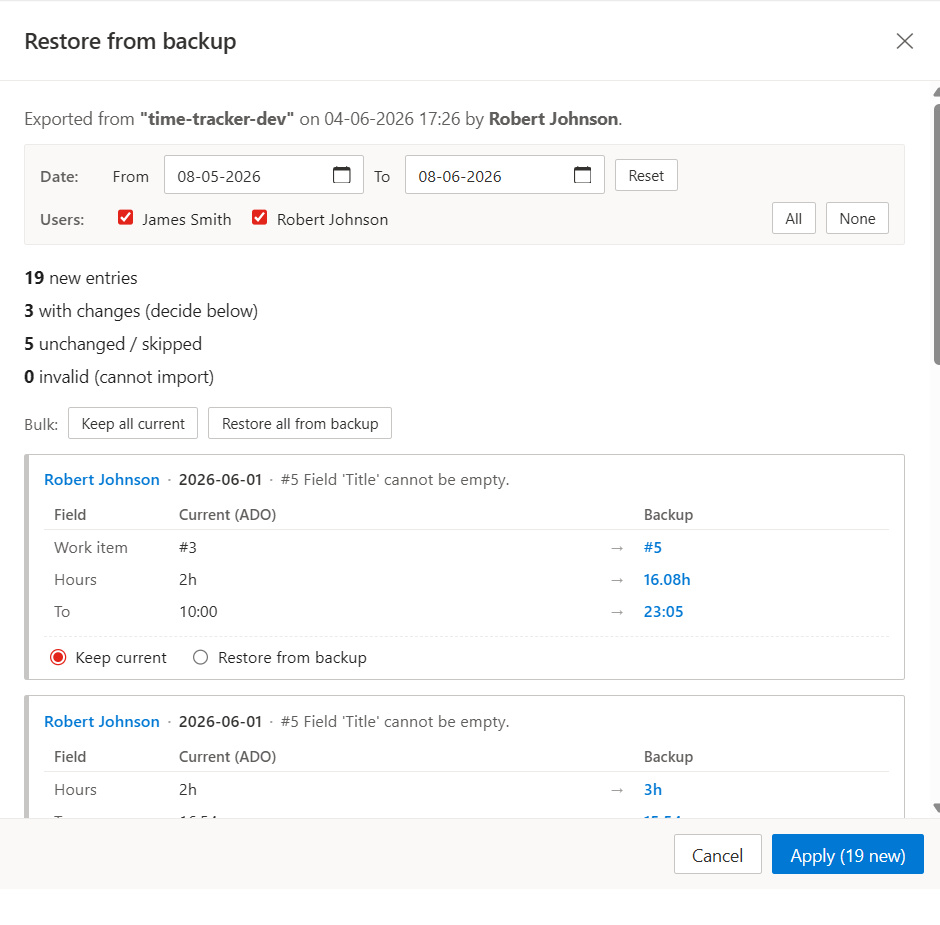The image size is (940, 925).
Task: Click the 3 with changes summary line
Action: tap(141, 311)
